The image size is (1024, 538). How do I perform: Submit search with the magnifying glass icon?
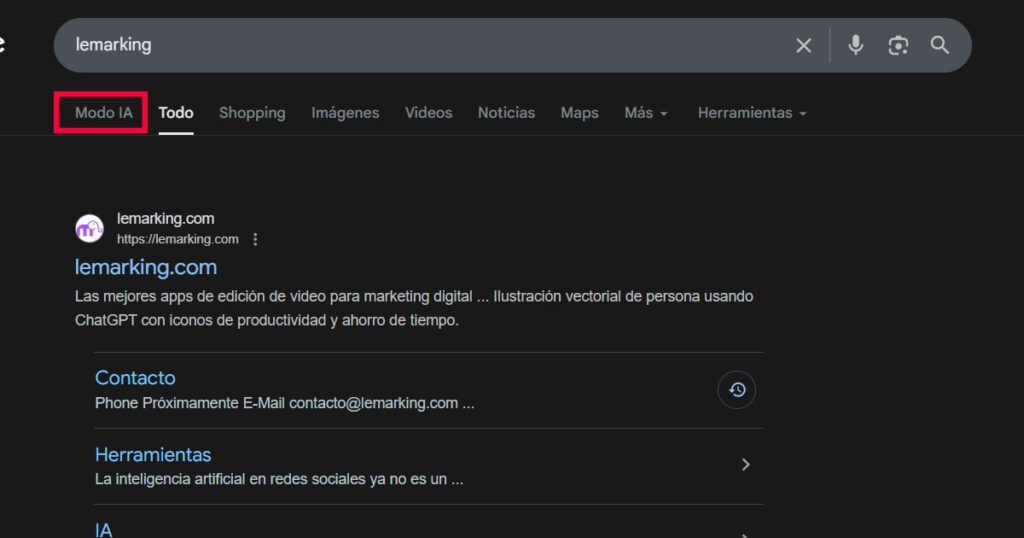(940, 45)
